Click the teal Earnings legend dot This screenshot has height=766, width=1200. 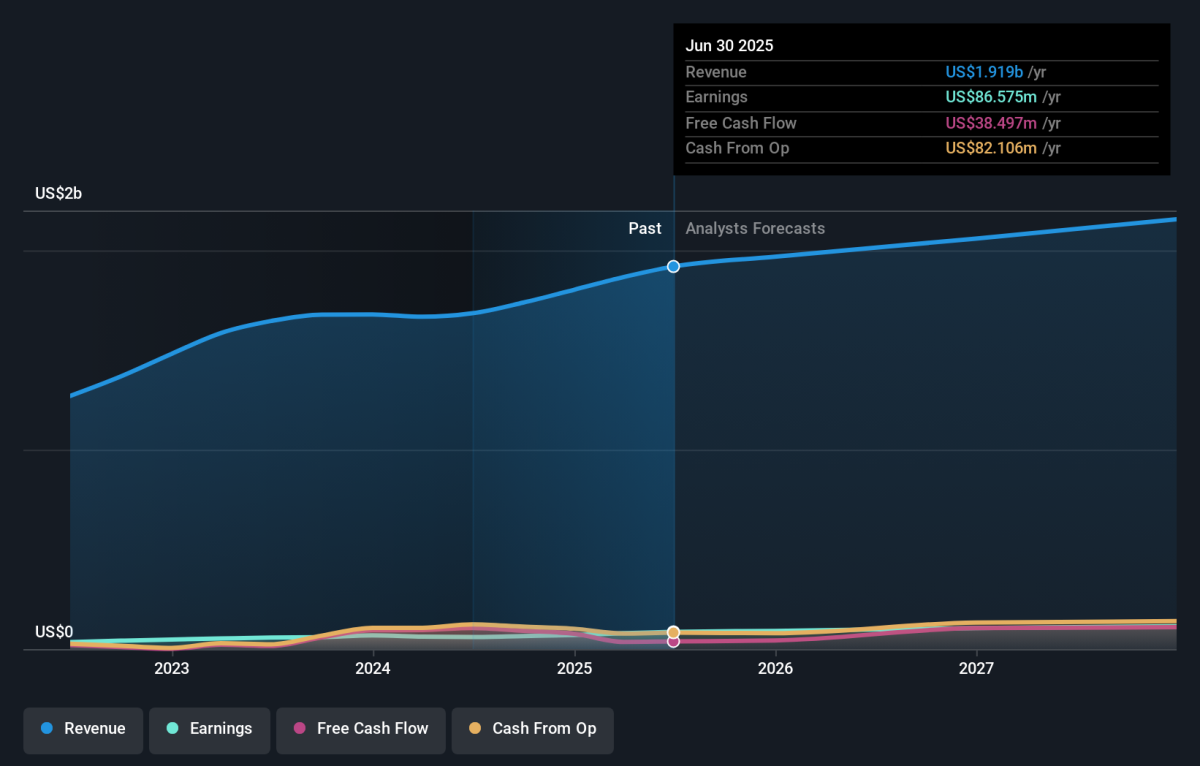(x=172, y=729)
